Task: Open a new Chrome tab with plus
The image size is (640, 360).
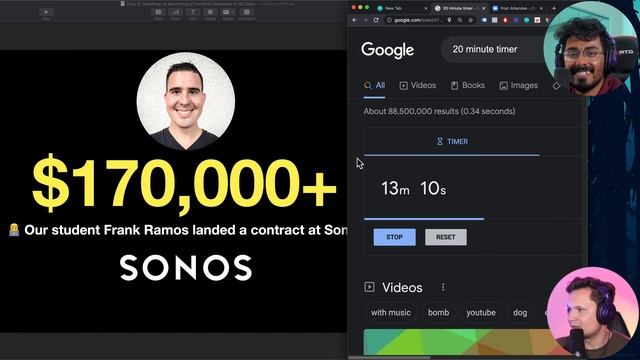Action: click(554, 8)
